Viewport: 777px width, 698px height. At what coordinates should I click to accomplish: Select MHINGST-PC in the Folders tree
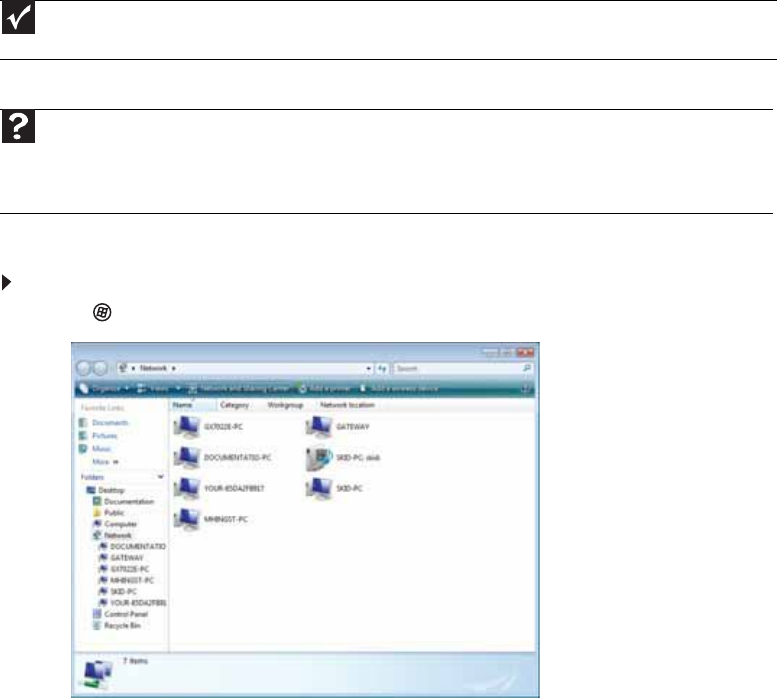(132, 580)
